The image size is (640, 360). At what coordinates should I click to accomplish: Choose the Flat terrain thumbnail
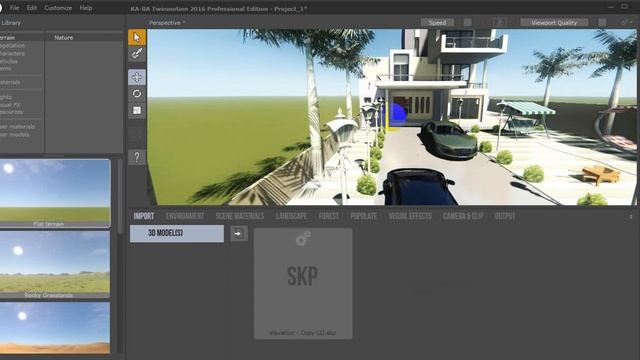coord(55,193)
